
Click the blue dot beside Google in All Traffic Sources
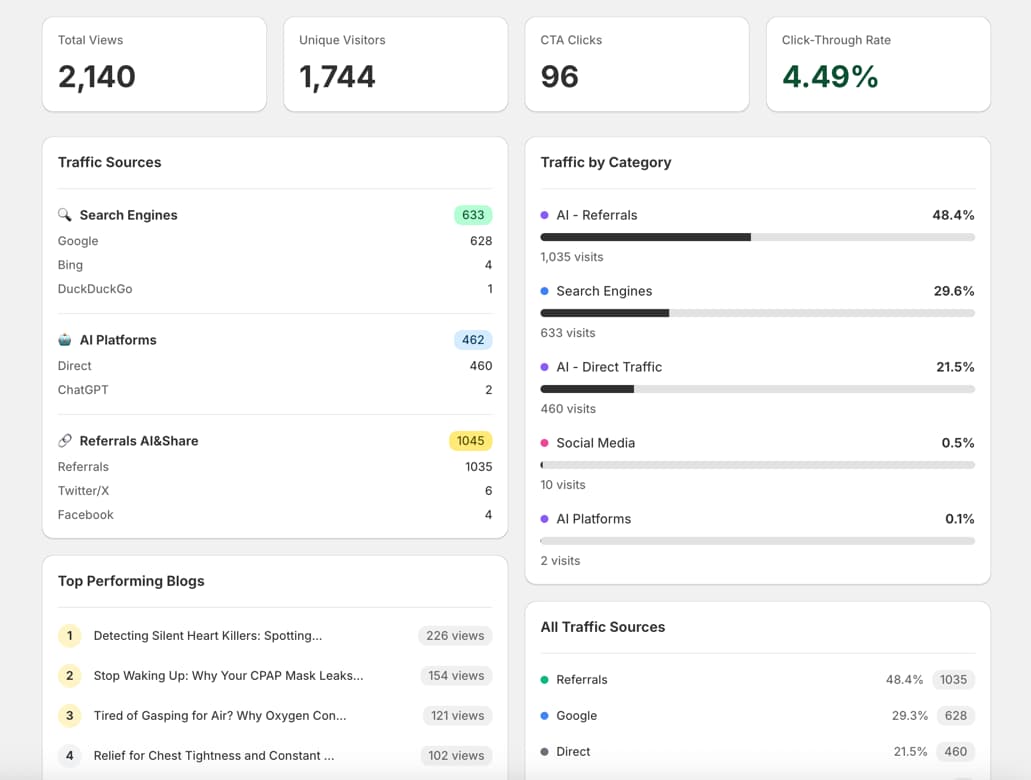coord(547,716)
